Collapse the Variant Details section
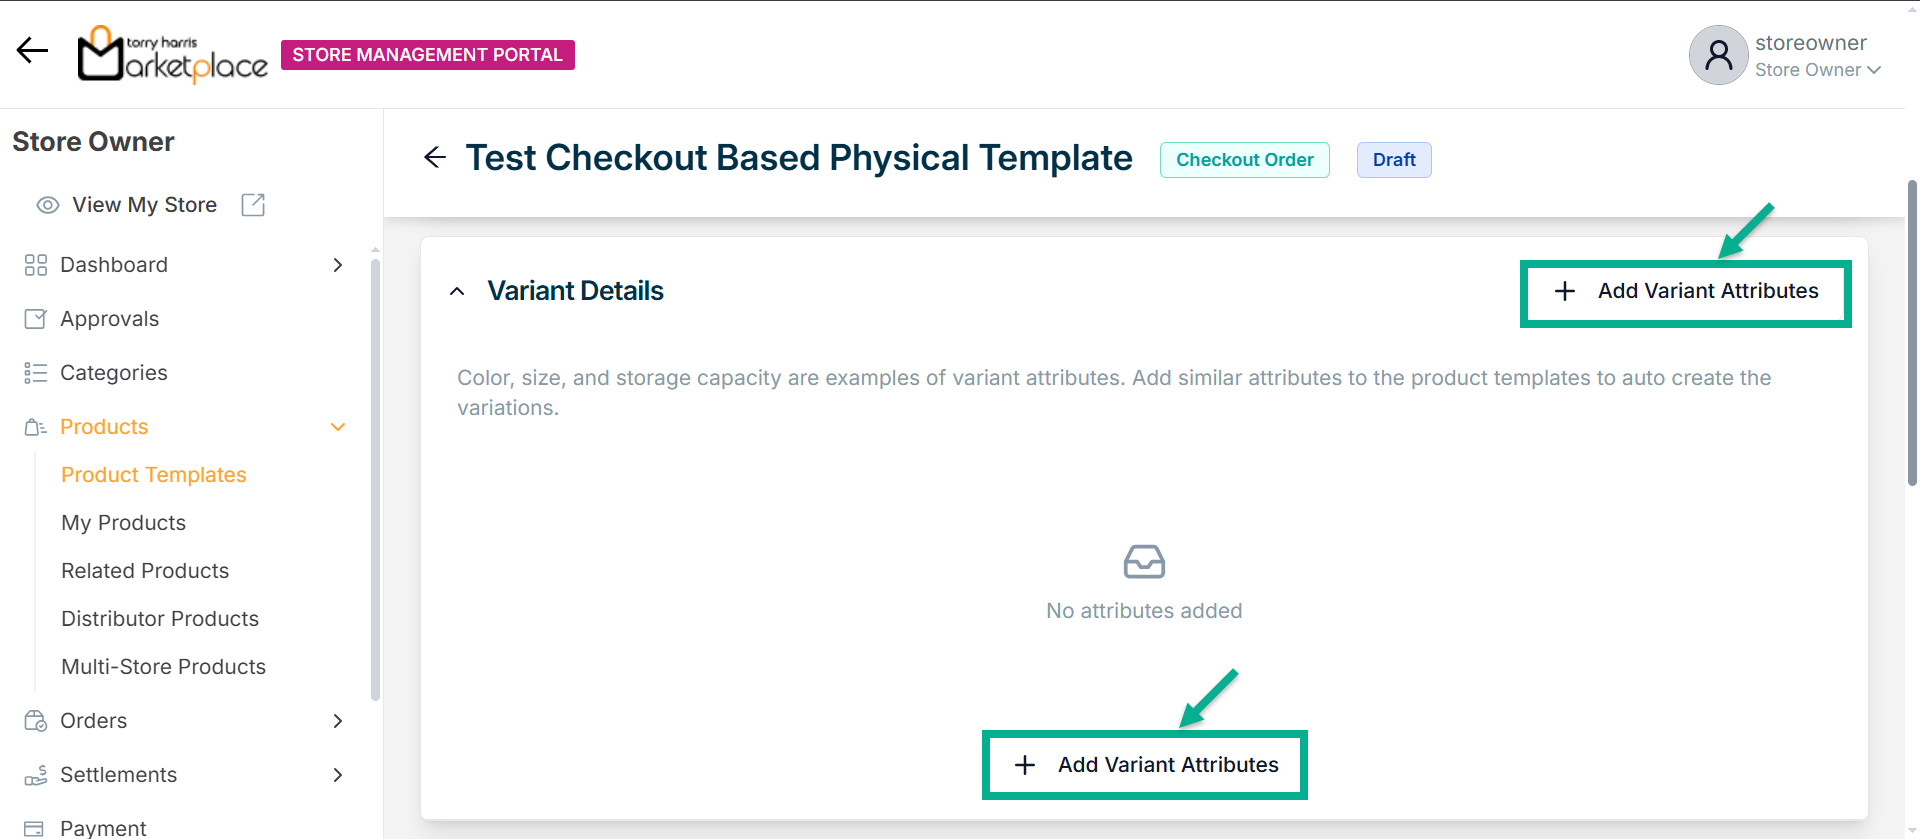 click(457, 291)
